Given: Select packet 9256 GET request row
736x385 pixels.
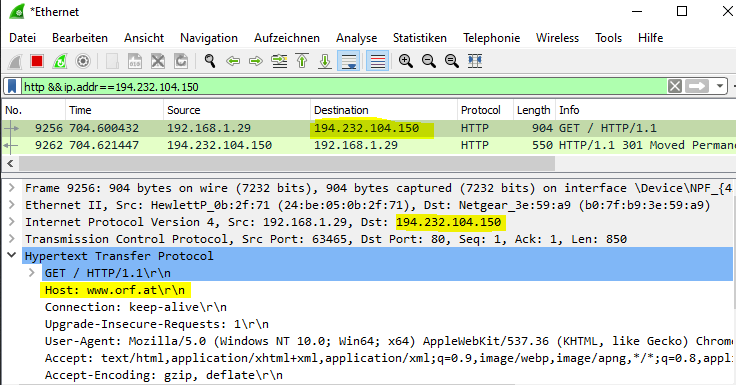Looking at the screenshot, I should pyautogui.click(x=369, y=128).
